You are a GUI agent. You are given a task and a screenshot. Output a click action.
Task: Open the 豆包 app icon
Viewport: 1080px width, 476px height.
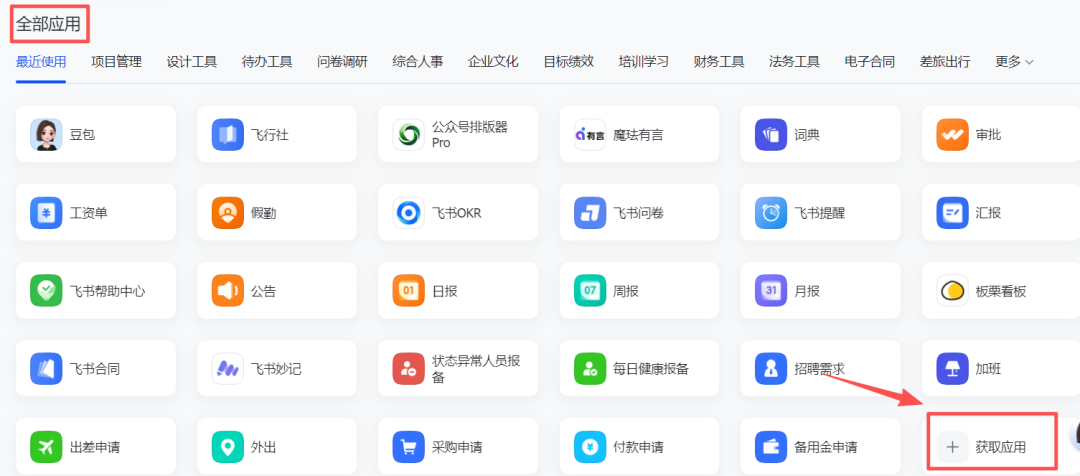click(46, 134)
